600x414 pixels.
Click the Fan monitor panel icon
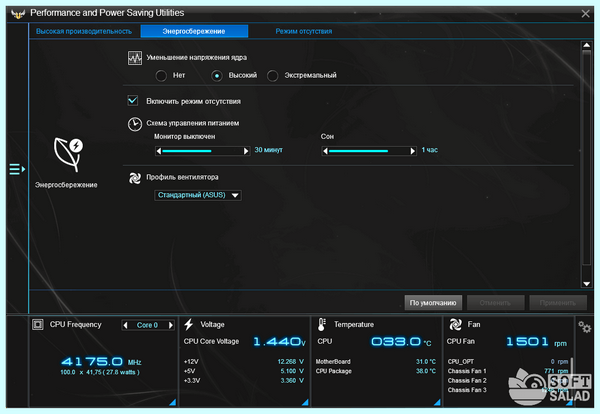(x=455, y=324)
